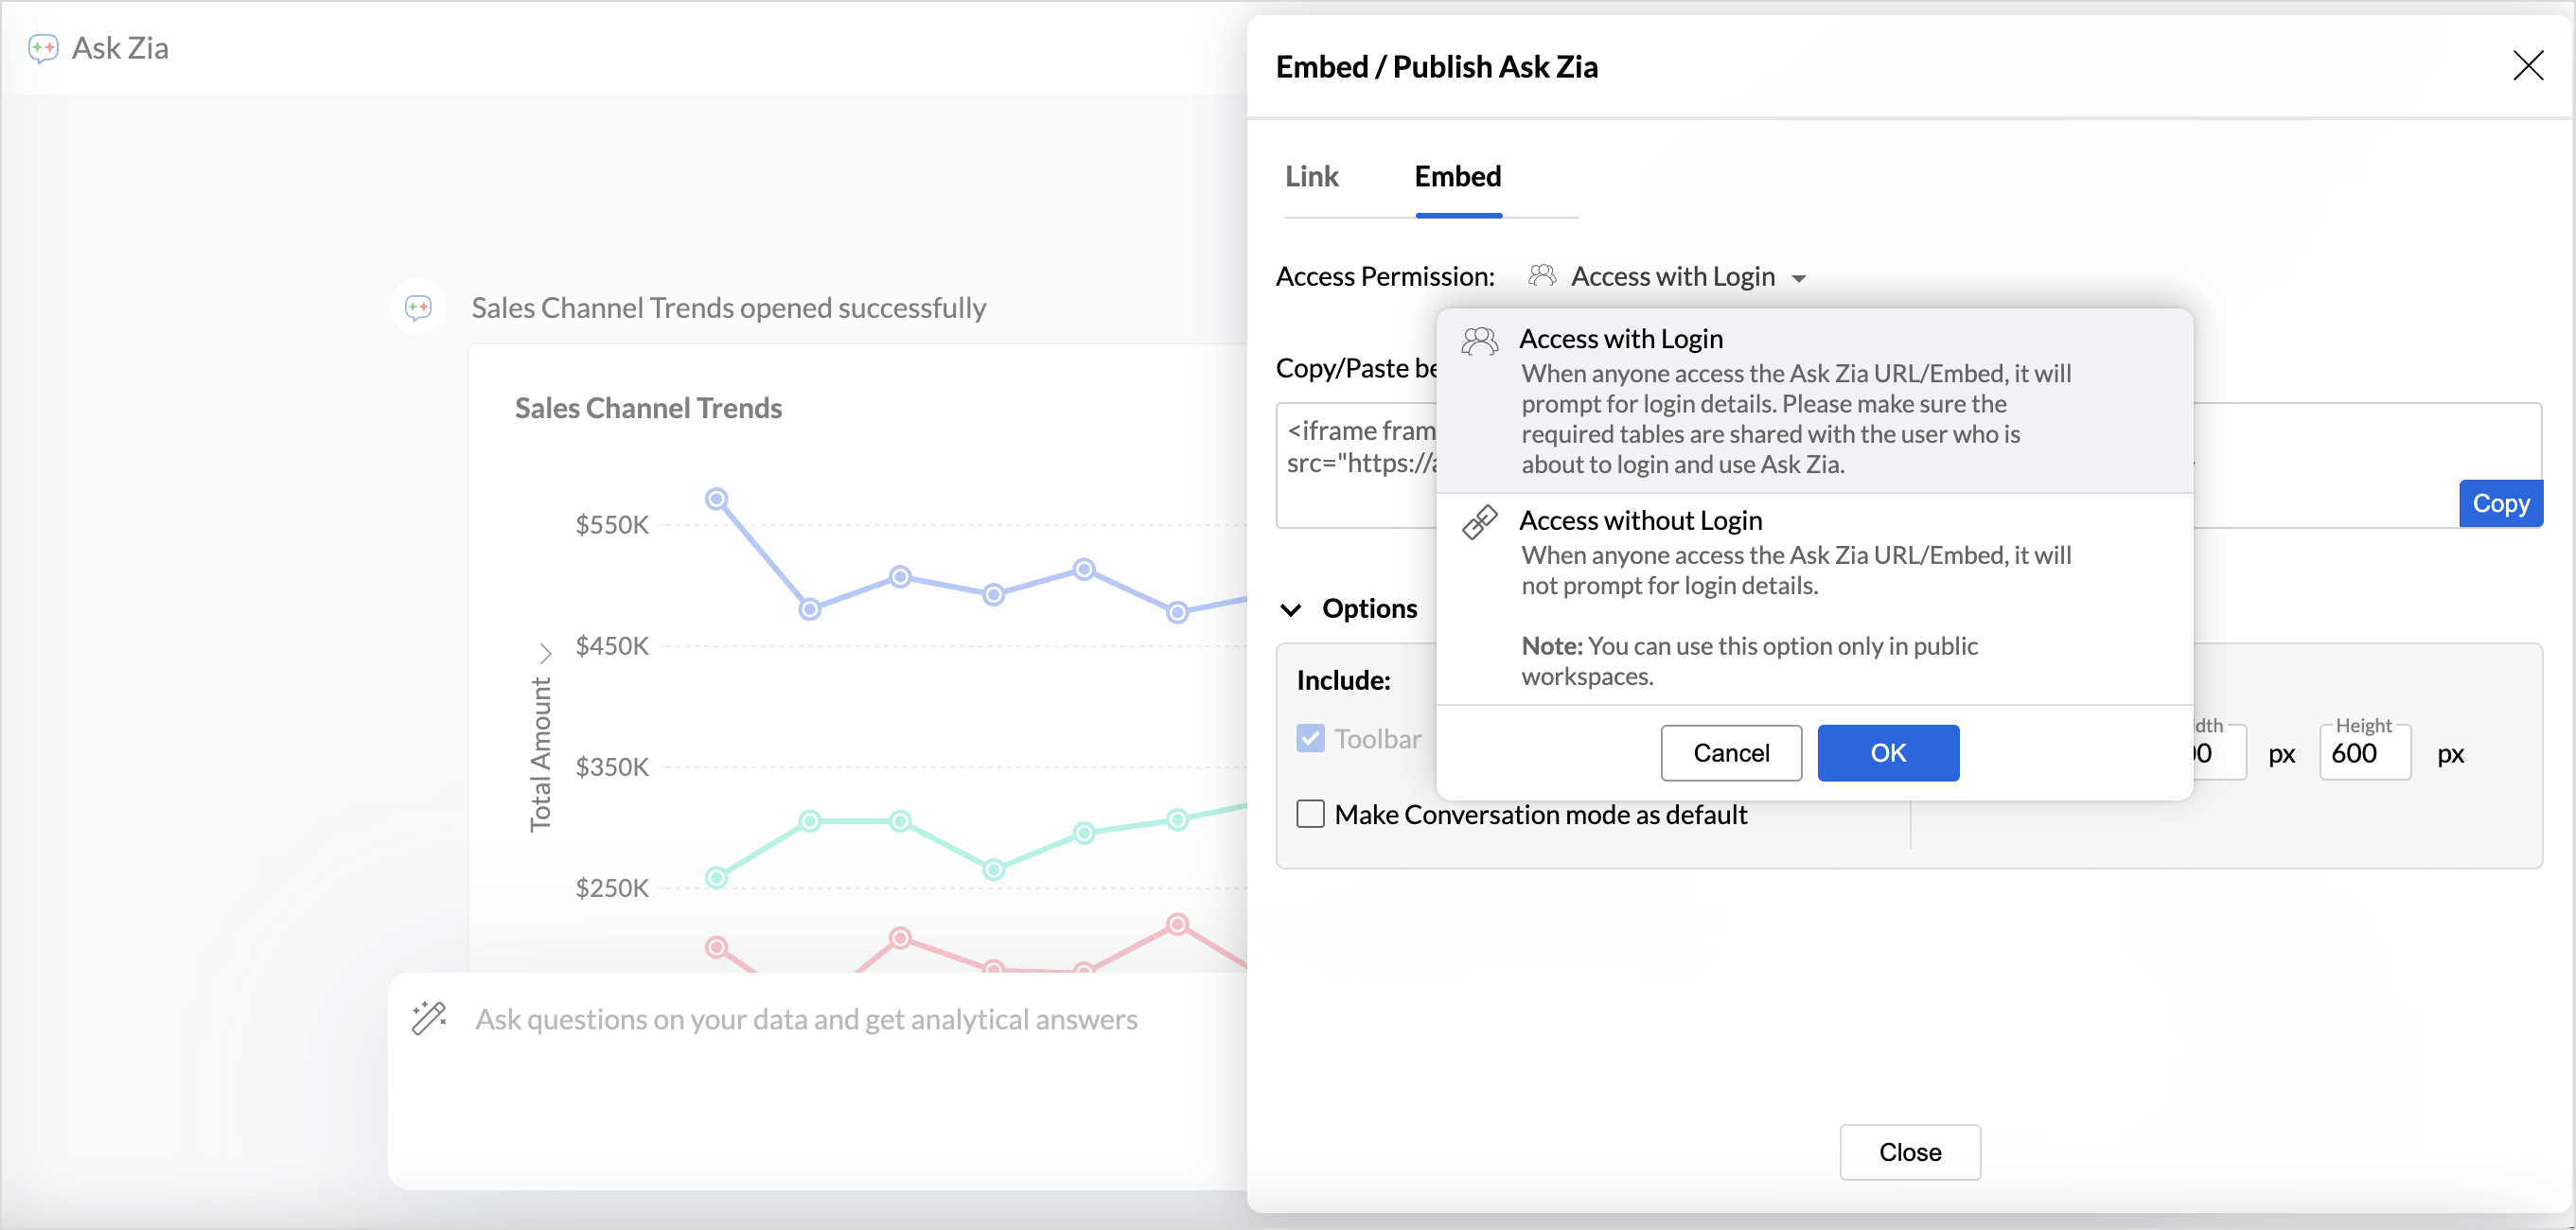
Task: Click the Ask Zia logo icon
Action: pyautogui.click(x=43, y=48)
